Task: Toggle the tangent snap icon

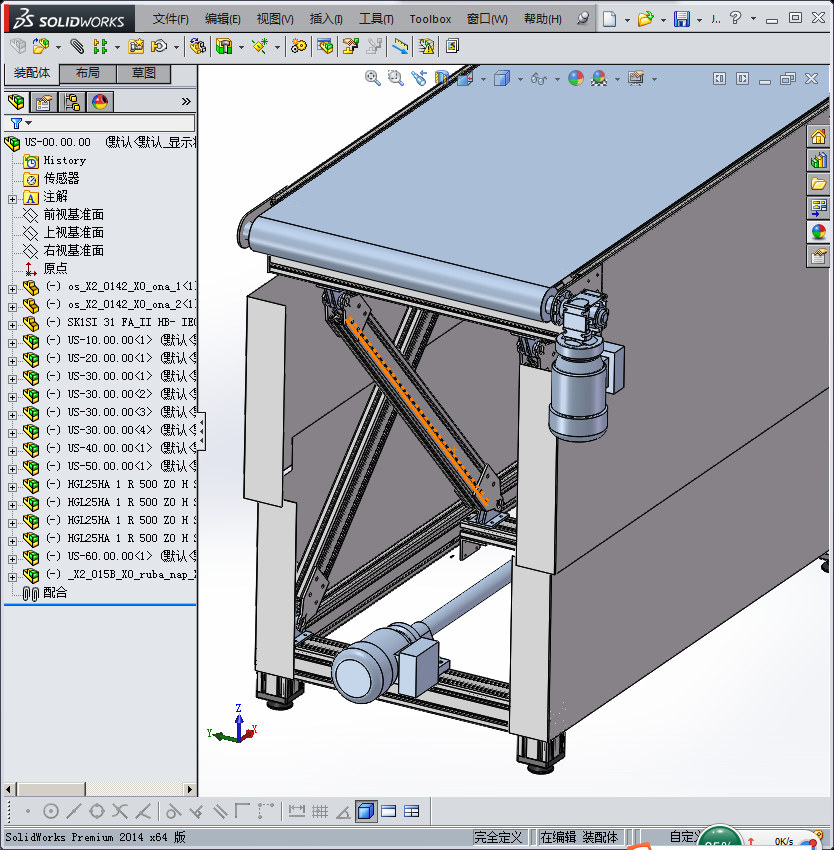Action: 173,812
